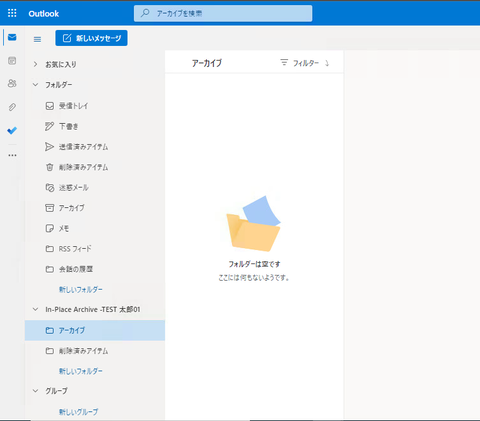Collapse the フォルダー section
480x421 pixels.
click(x=35, y=85)
